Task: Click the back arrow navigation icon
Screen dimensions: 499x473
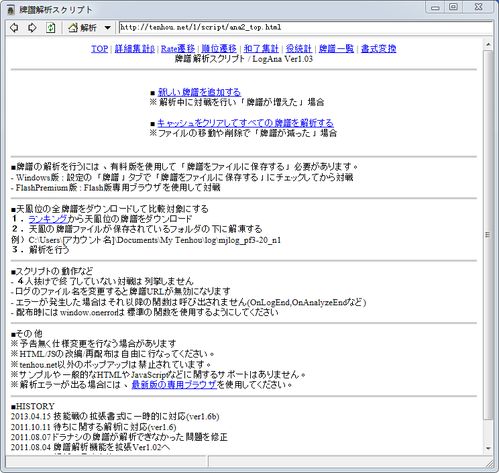Action: (x=14, y=28)
